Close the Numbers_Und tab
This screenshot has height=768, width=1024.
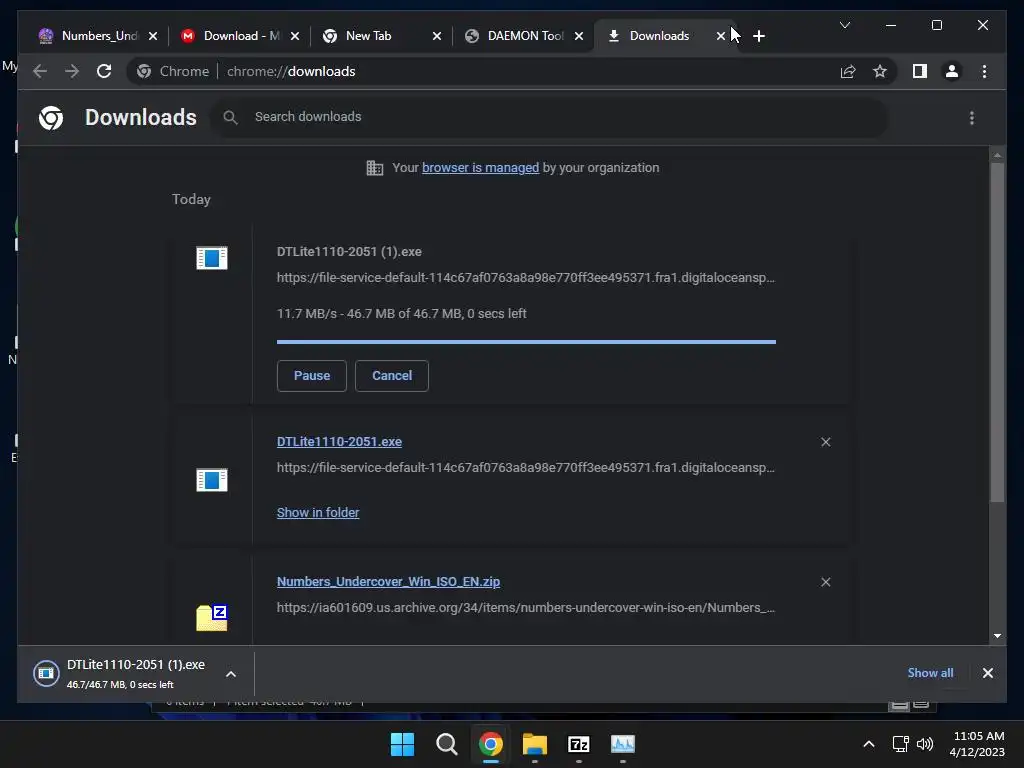[x=153, y=36]
